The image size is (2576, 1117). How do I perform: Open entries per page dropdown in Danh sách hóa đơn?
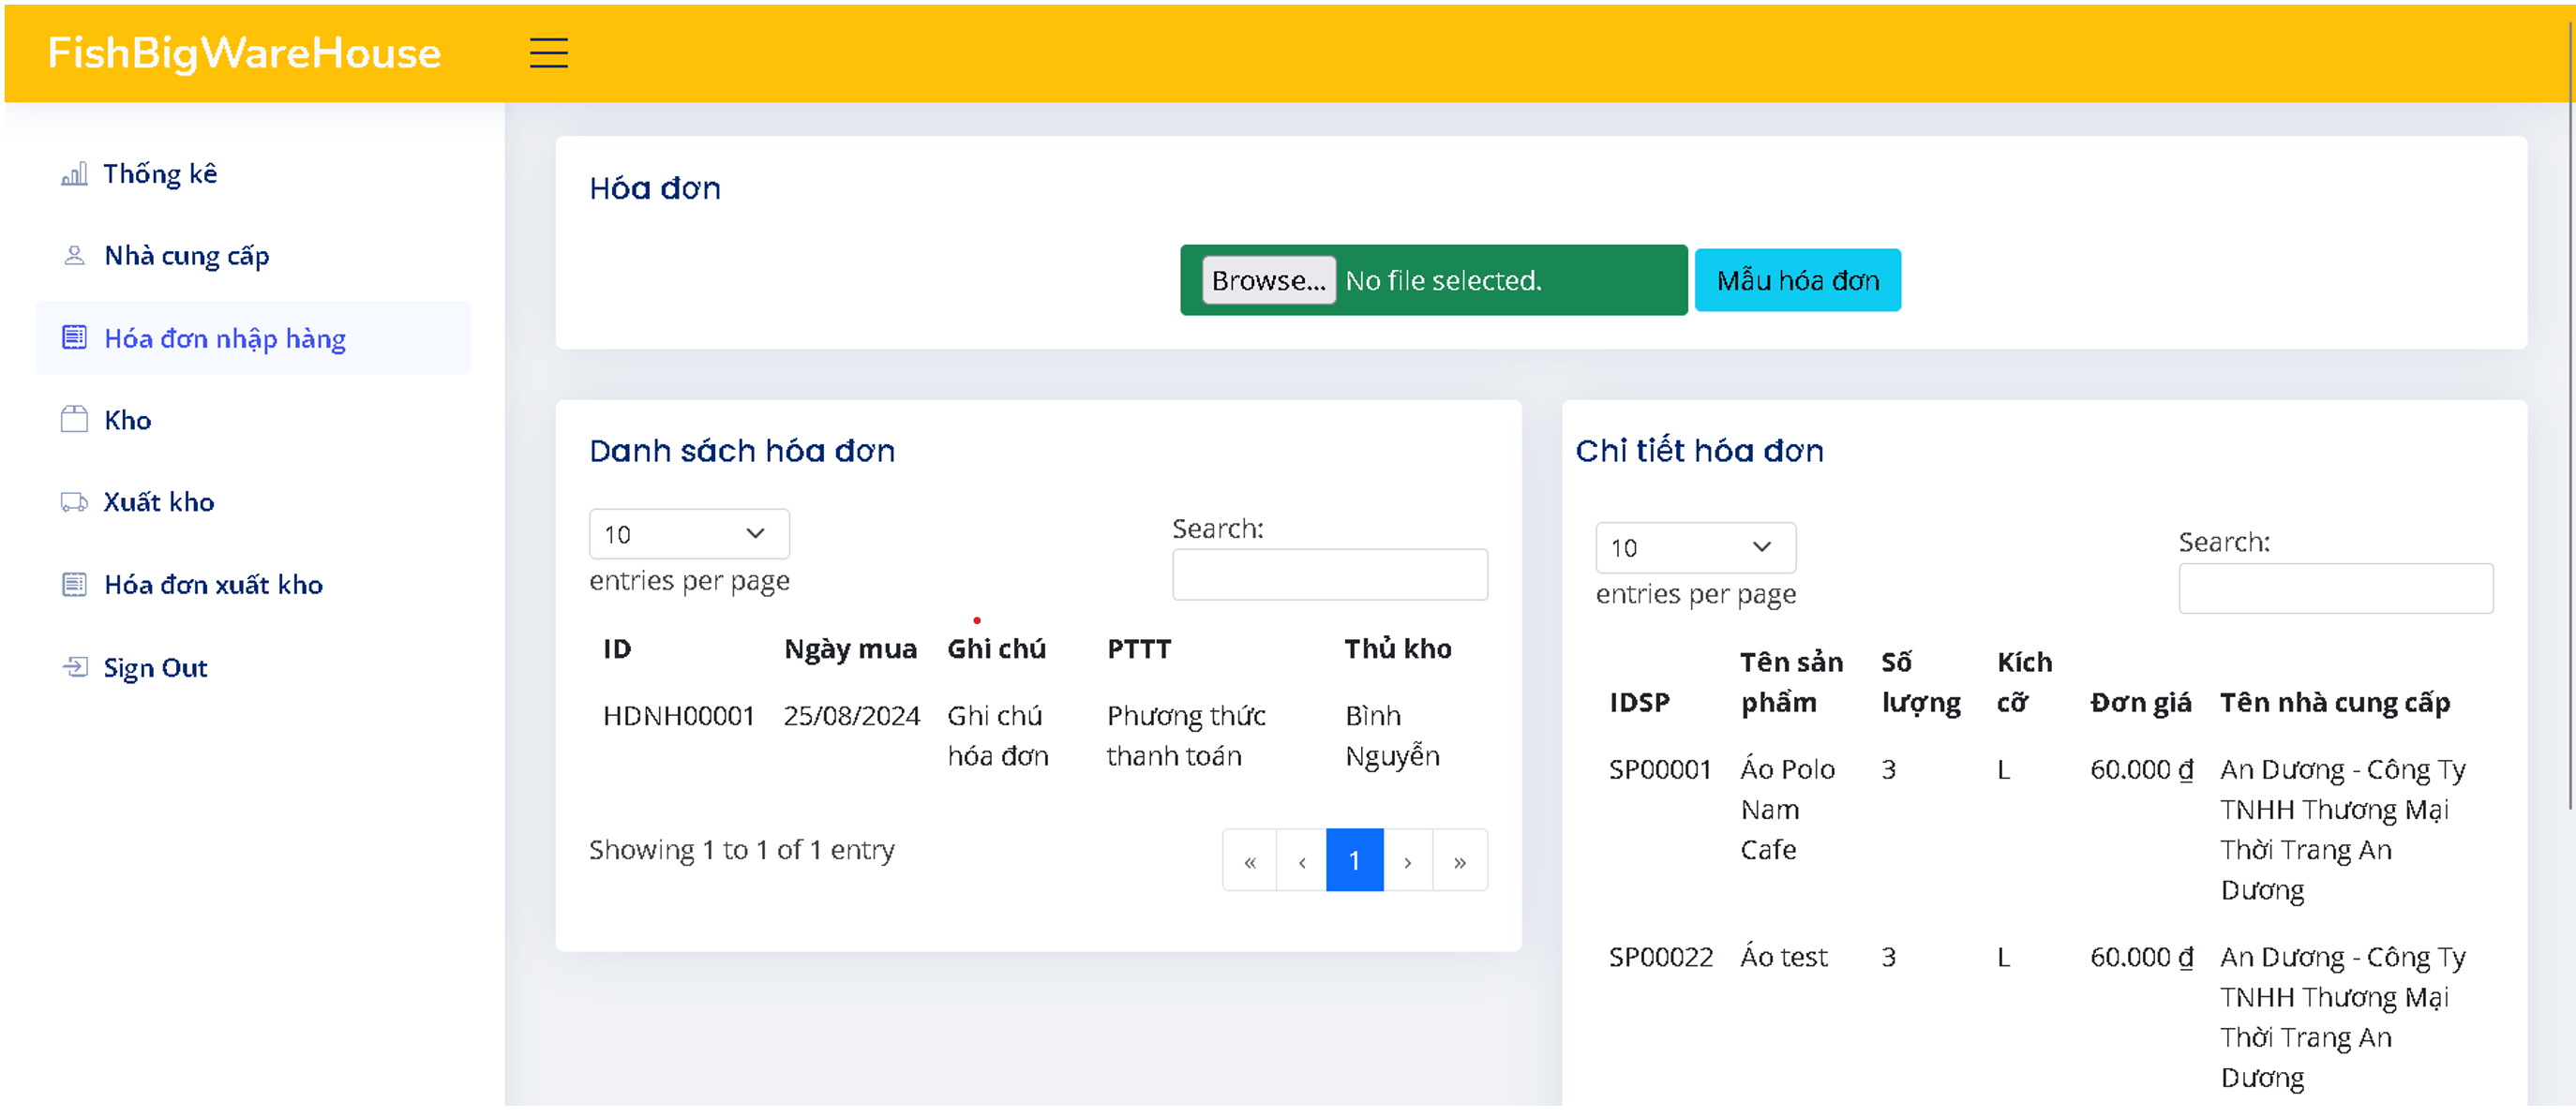pos(689,534)
